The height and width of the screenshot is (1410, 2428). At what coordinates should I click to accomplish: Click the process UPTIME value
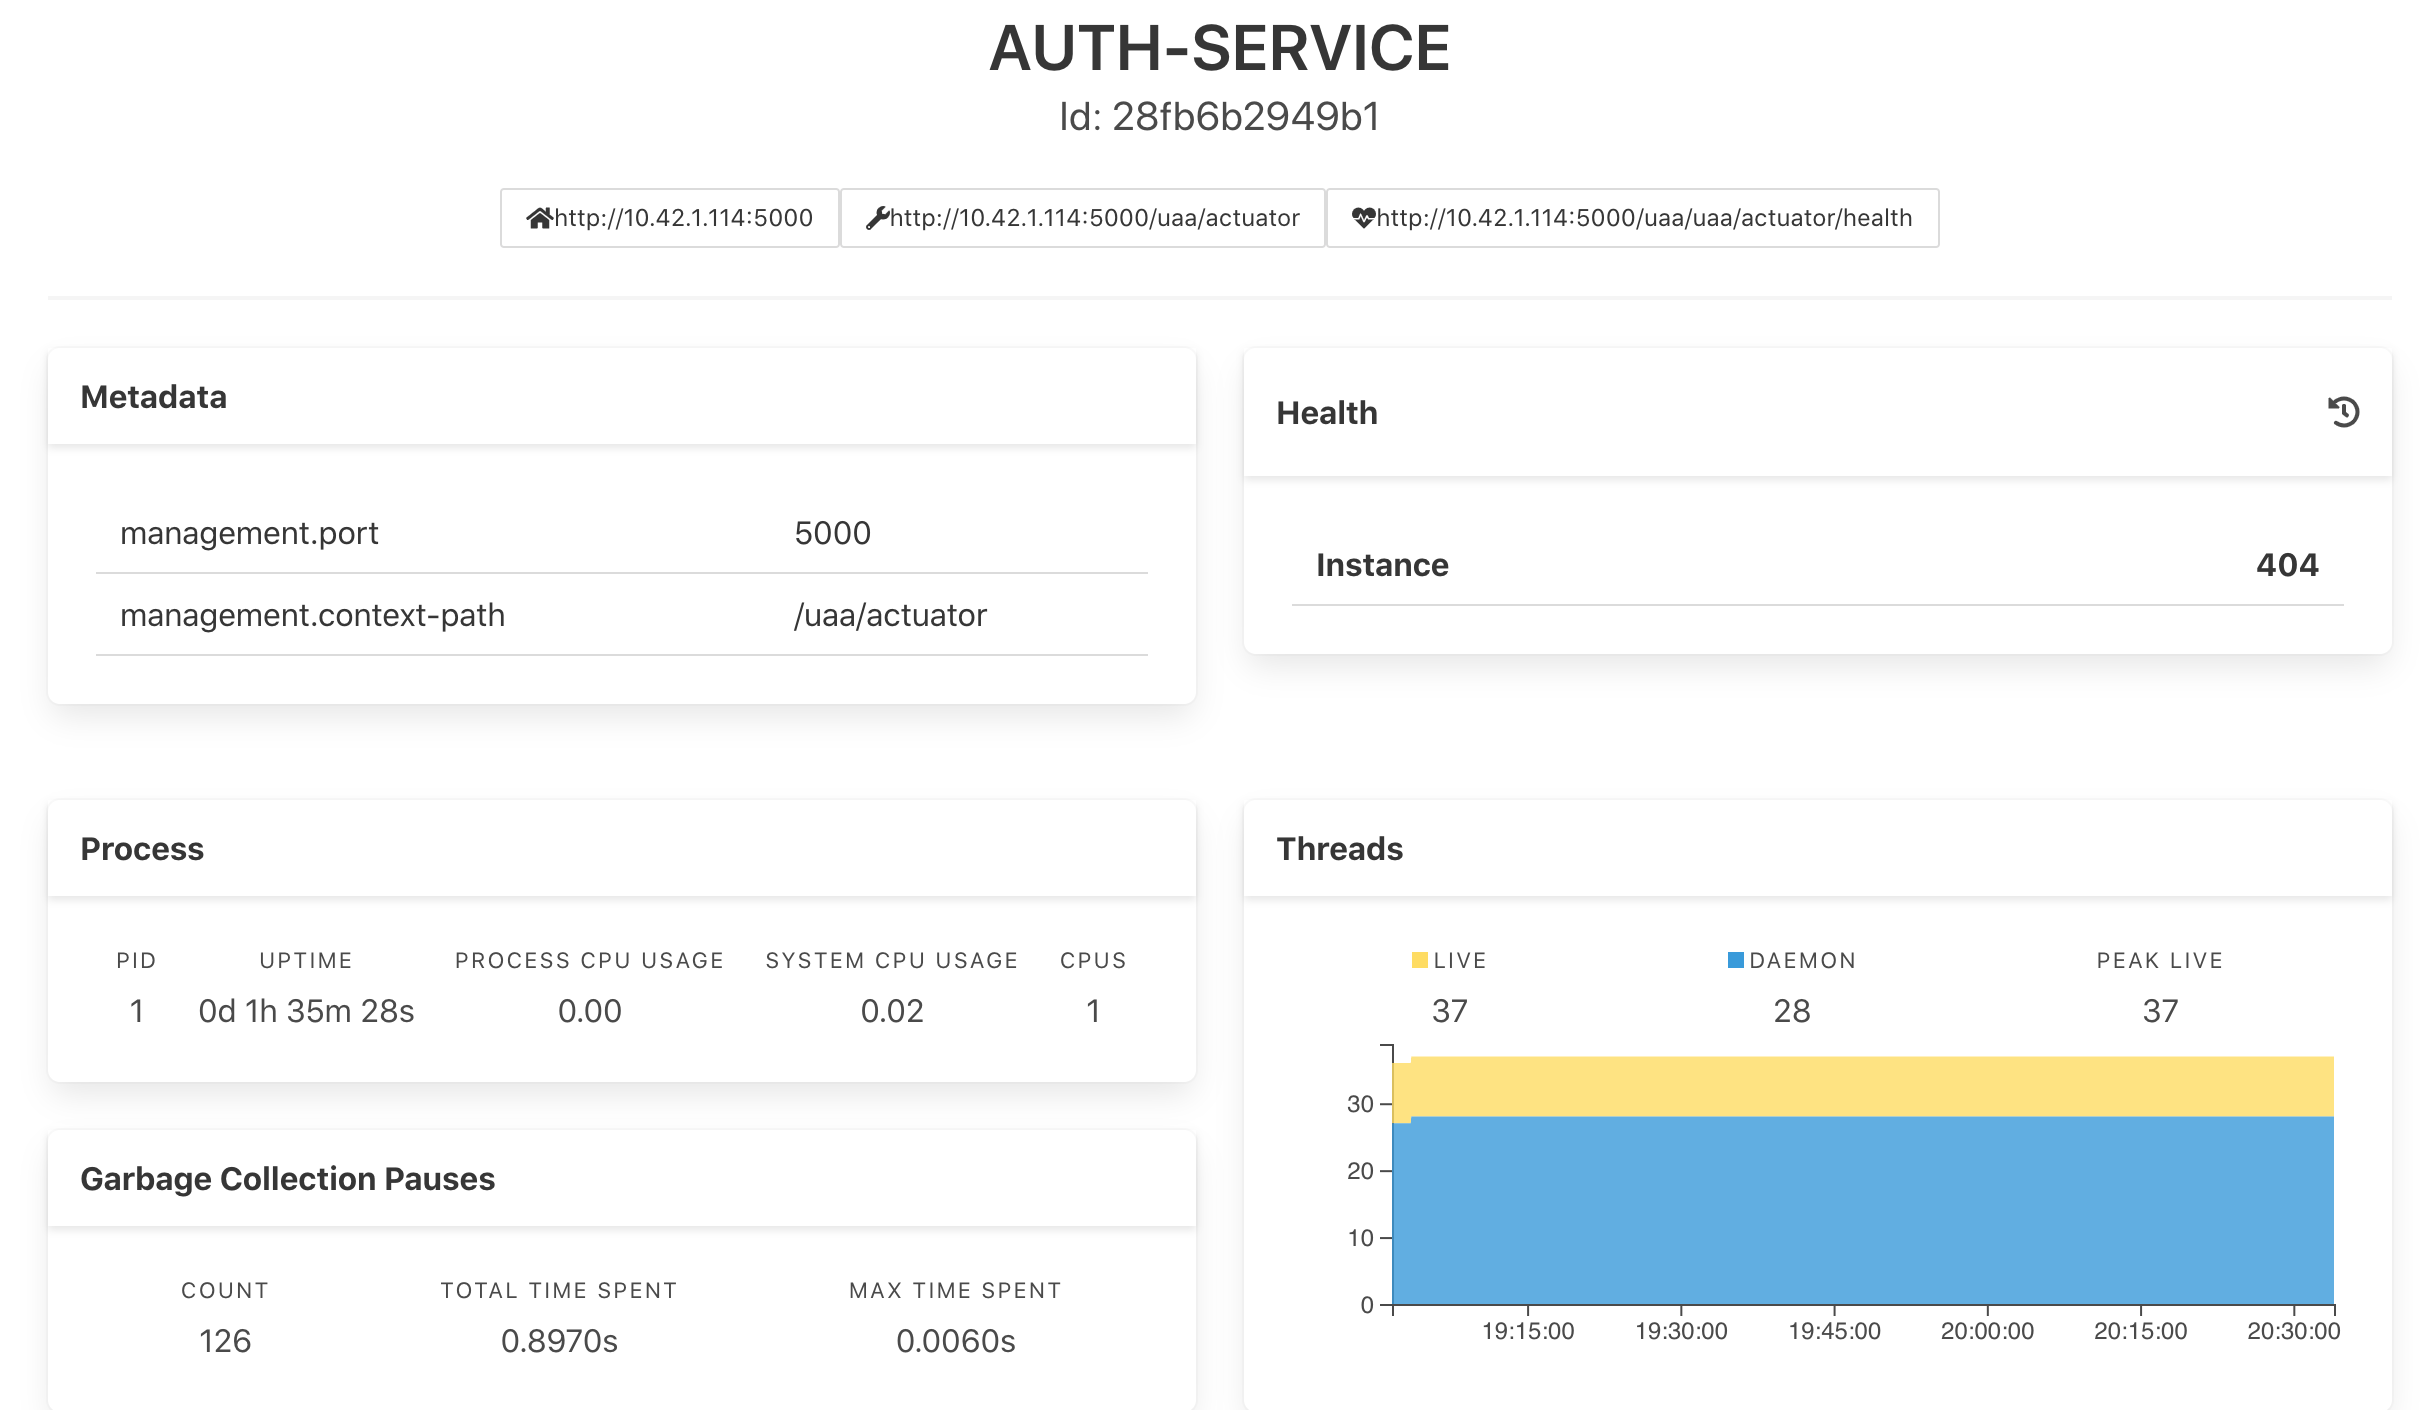(306, 1011)
